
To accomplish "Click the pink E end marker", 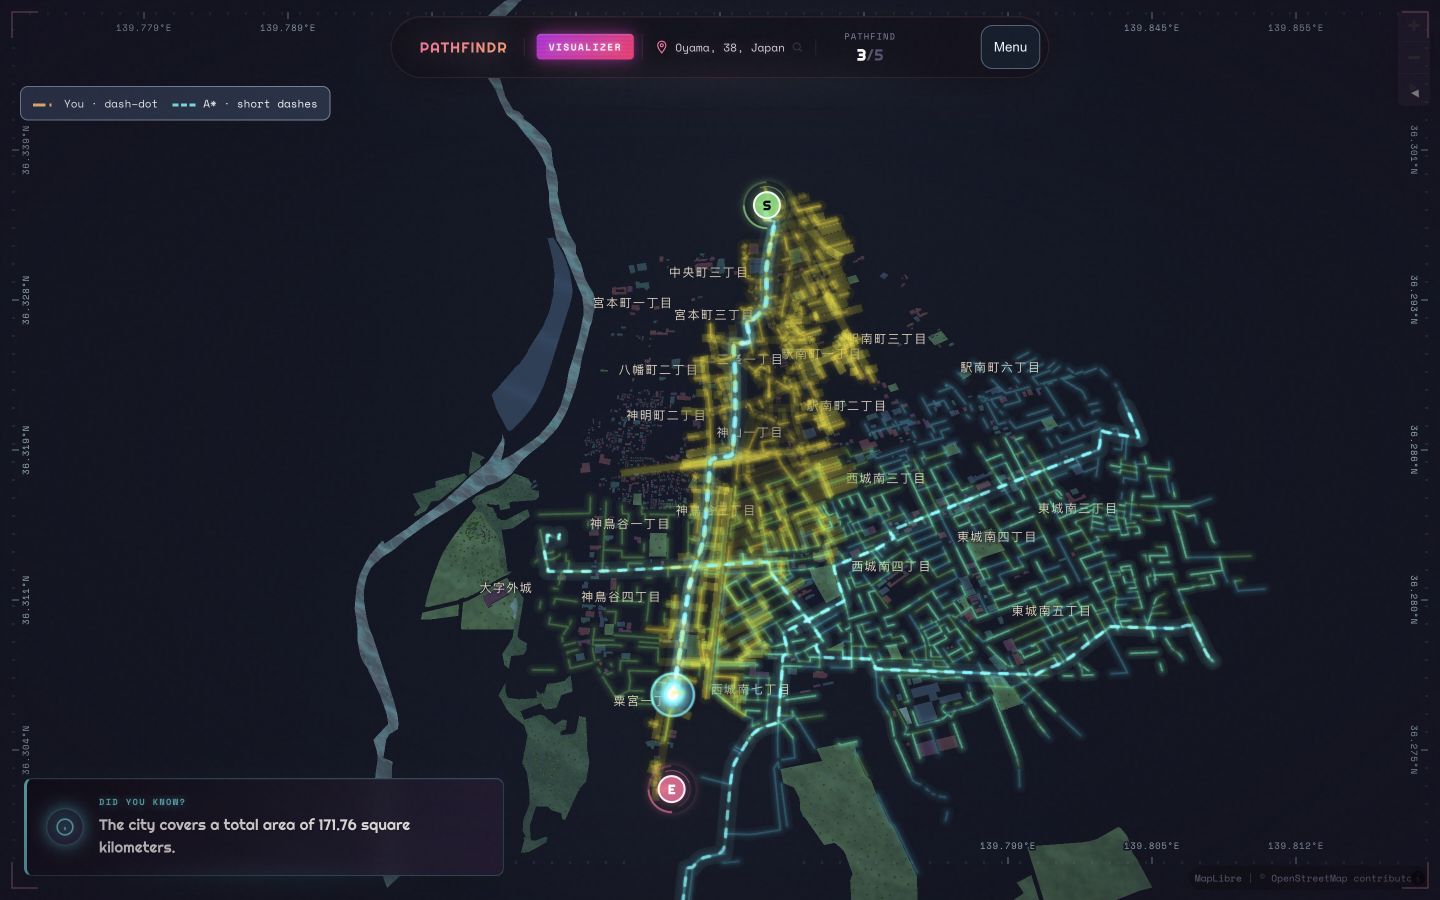I will (671, 789).
